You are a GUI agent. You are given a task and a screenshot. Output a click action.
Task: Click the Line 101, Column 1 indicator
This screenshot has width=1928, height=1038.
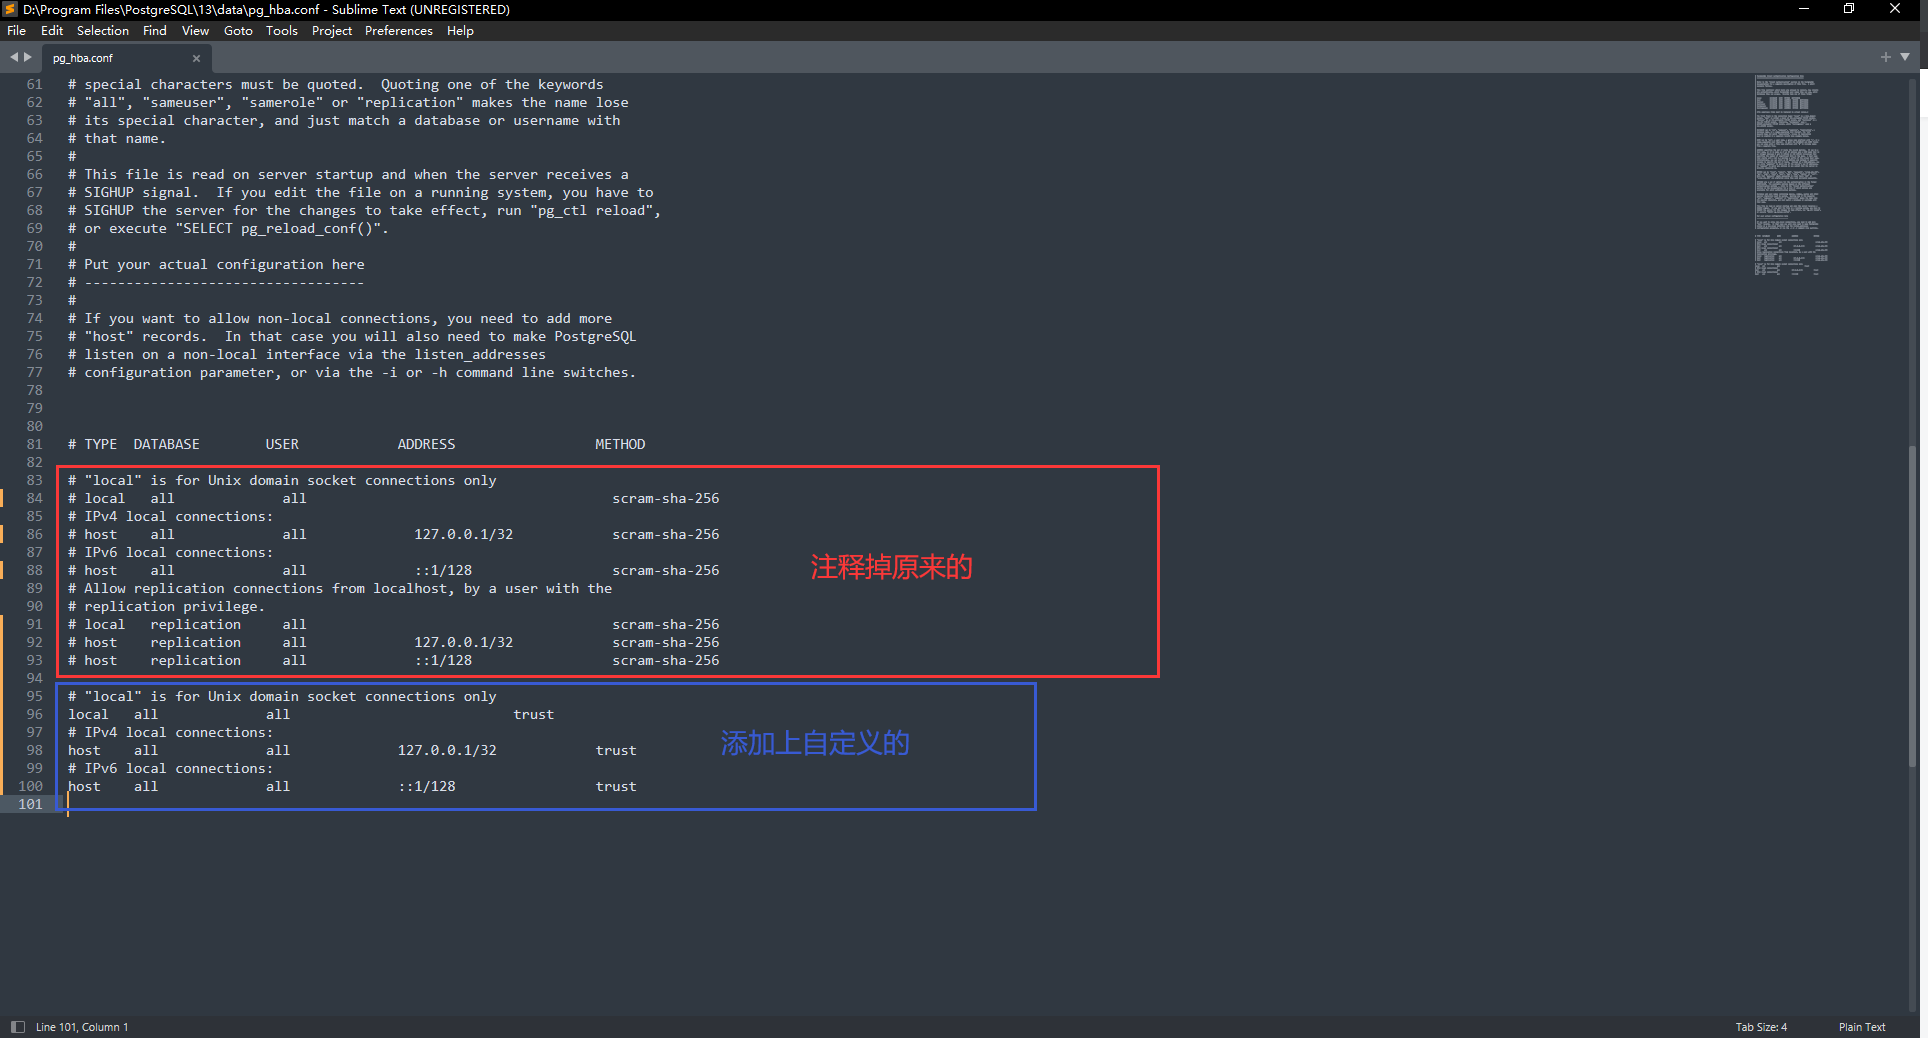pos(82,1027)
